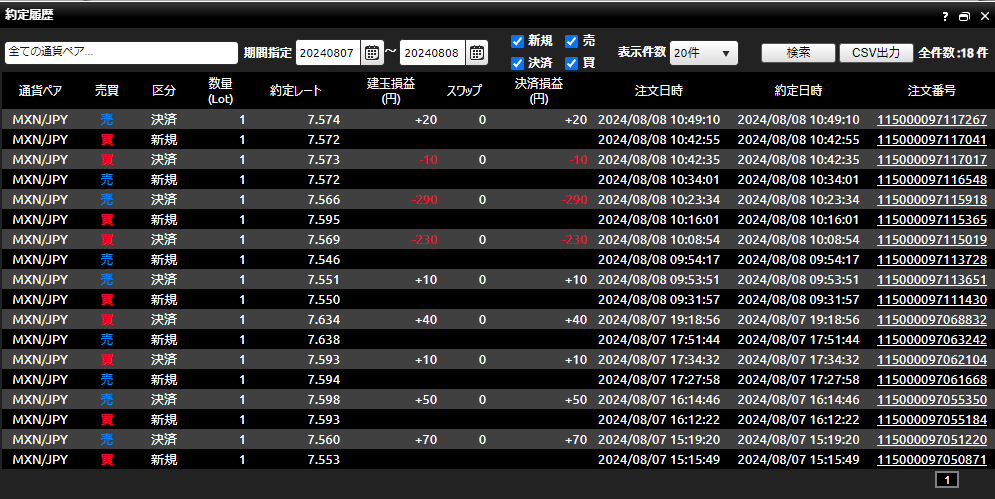
Task: Uncheck the 決済 checkbox
Action: [x=517, y=63]
